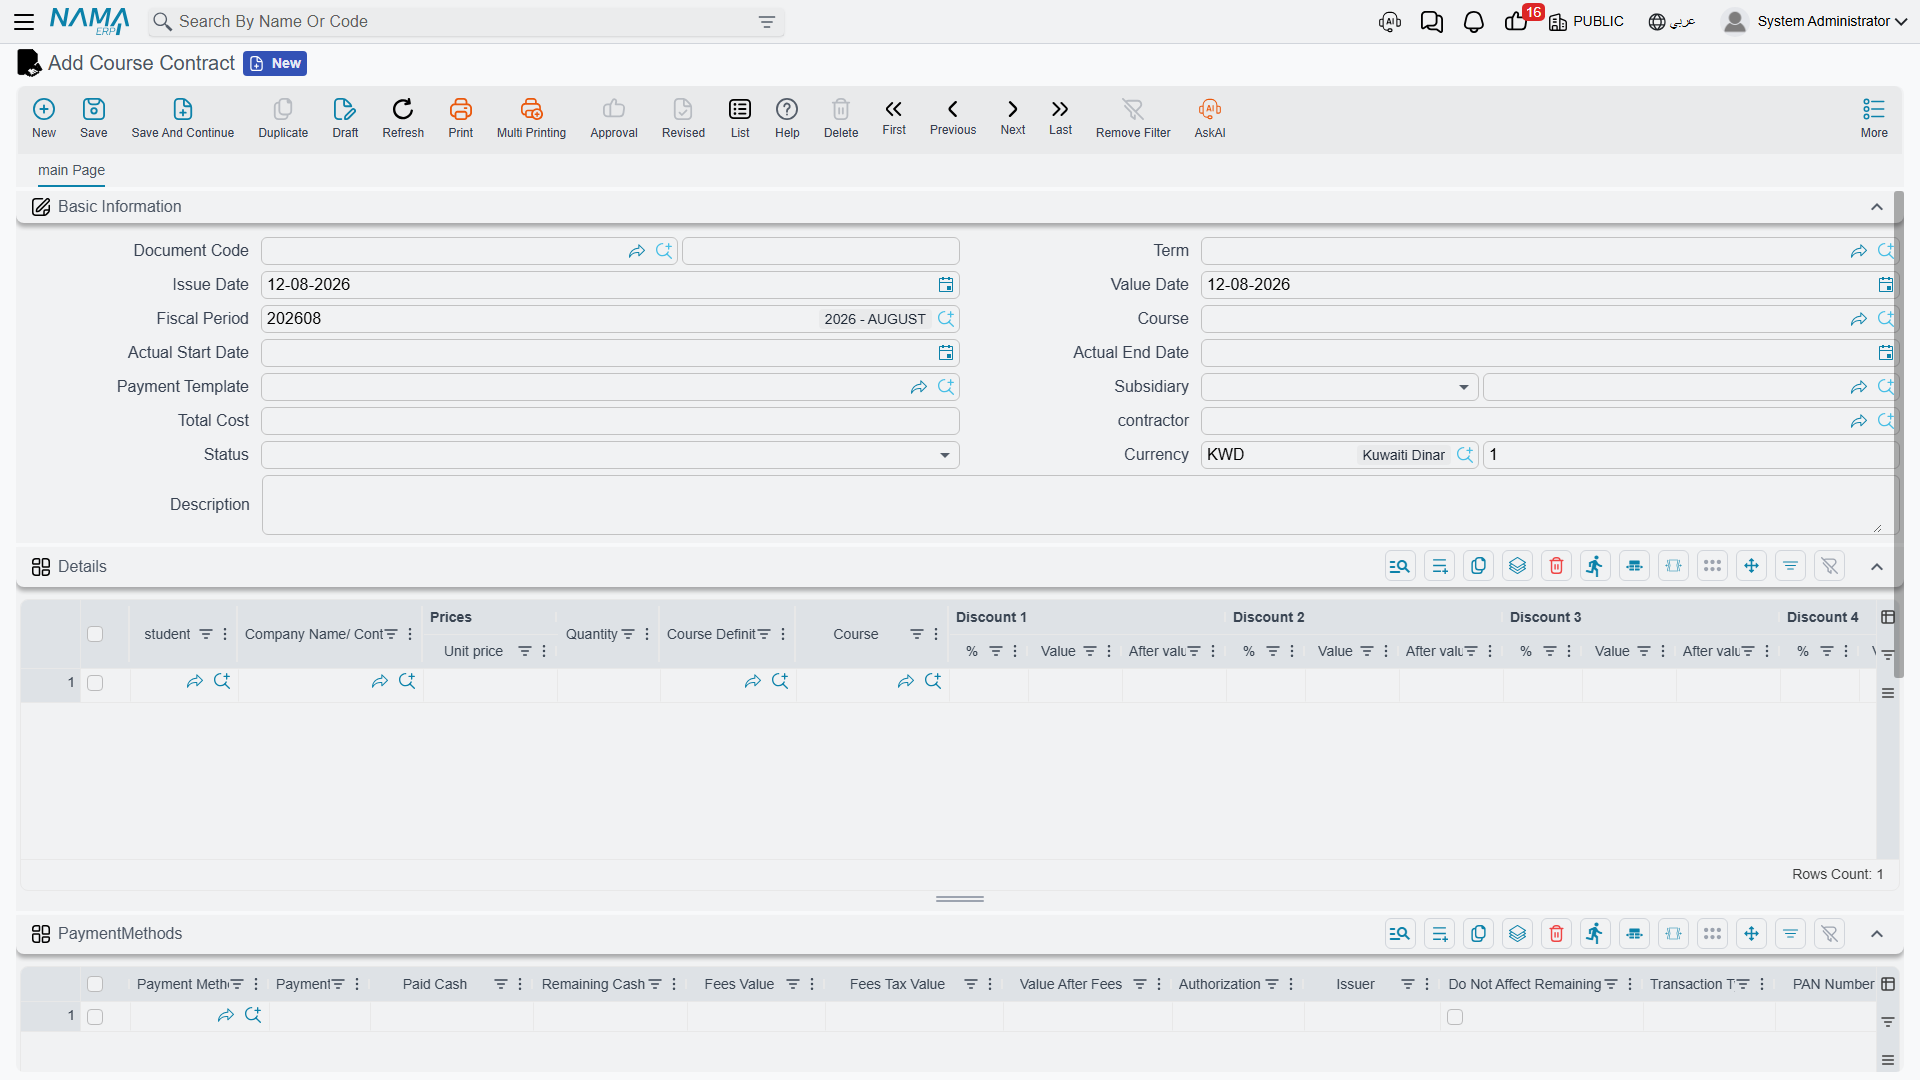Open the Subsidiary type dropdown
Image resolution: width=1920 pixels, height=1080 pixels.
(x=1463, y=387)
